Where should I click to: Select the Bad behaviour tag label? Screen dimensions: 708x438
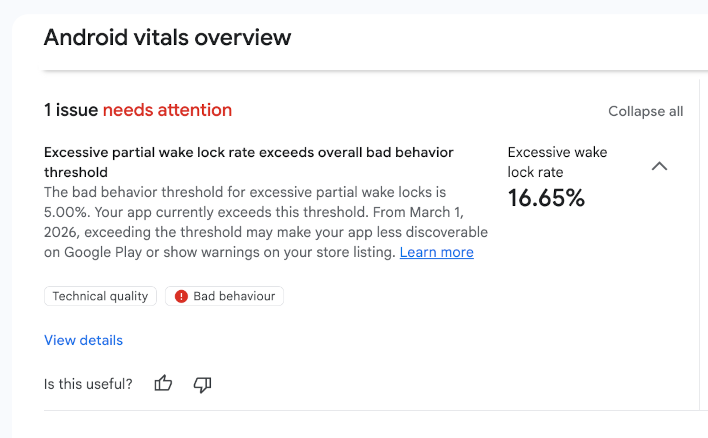234,296
